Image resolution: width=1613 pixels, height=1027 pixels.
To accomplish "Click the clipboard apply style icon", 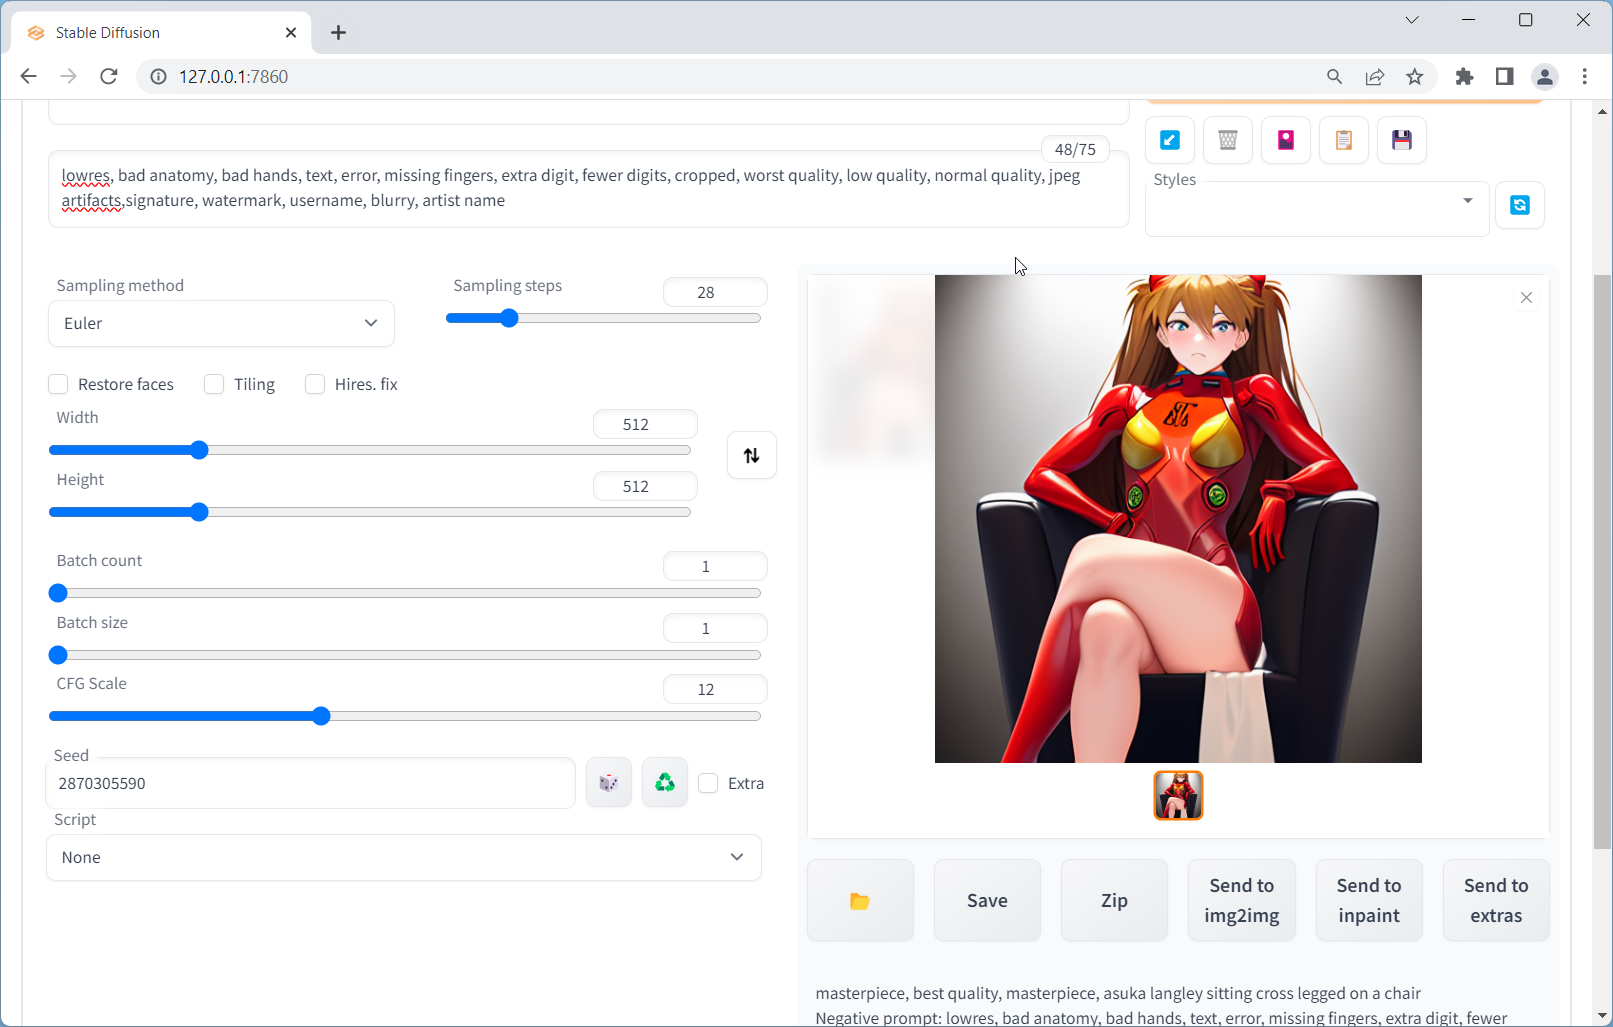I will [x=1344, y=140].
